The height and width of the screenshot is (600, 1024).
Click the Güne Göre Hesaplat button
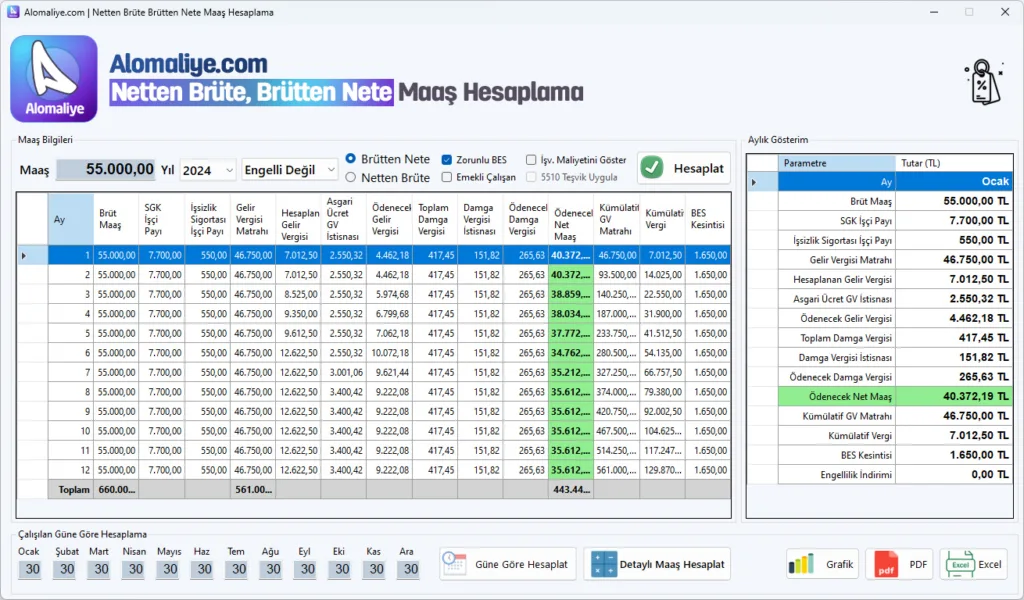pyautogui.click(x=507, y=564)
